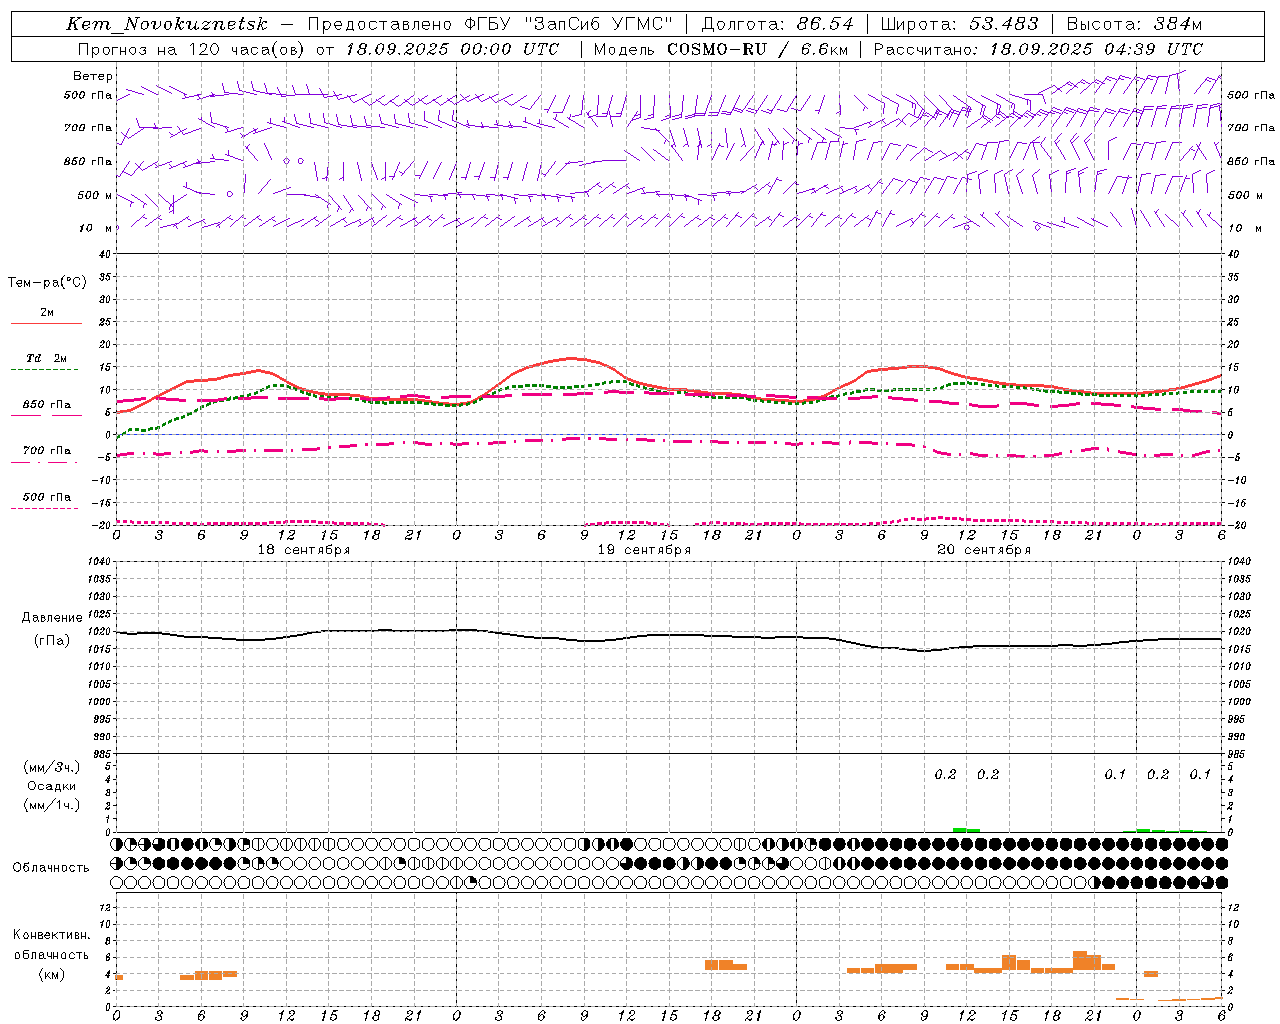Click the 'Ветер' wind panel label
The image size is (1280, 1024).
[x=92, y=76]
